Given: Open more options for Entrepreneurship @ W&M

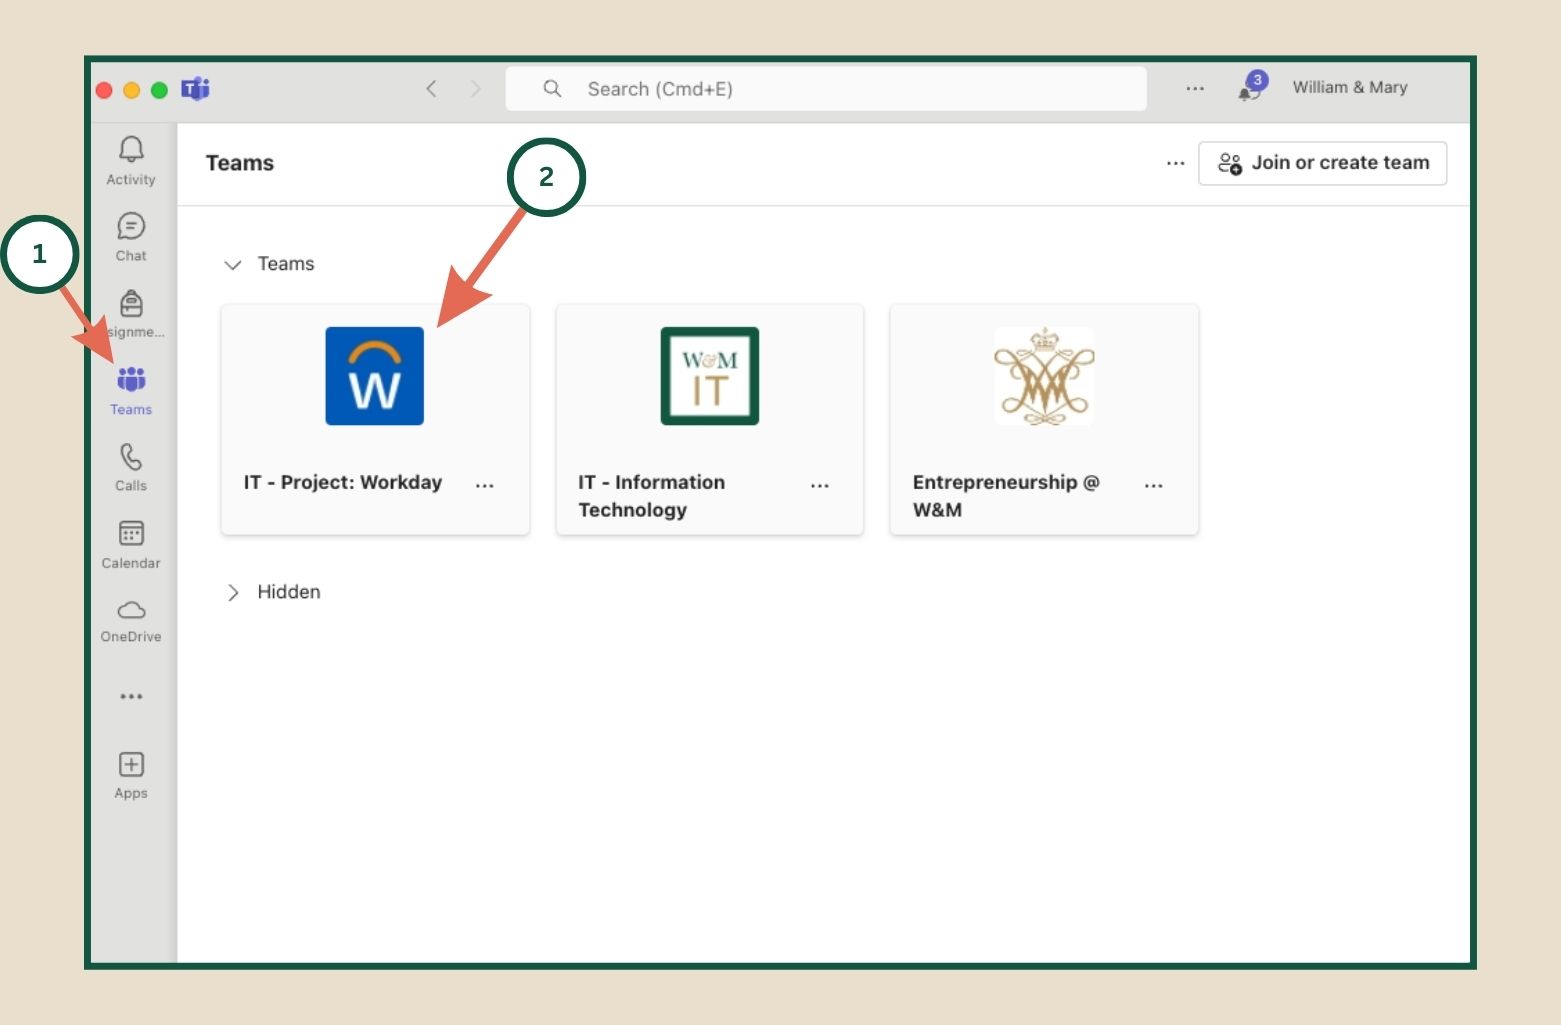Looking at the screenshot, I should click(x=1154, y=485).
